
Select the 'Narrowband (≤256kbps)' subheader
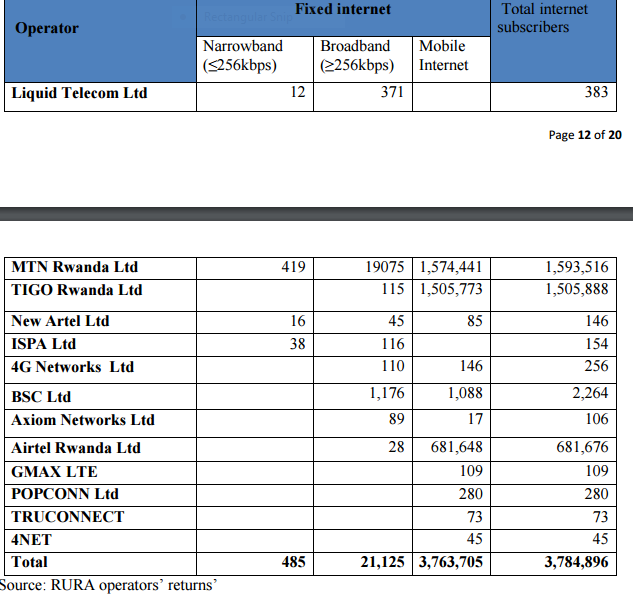(x=243, y=56)
